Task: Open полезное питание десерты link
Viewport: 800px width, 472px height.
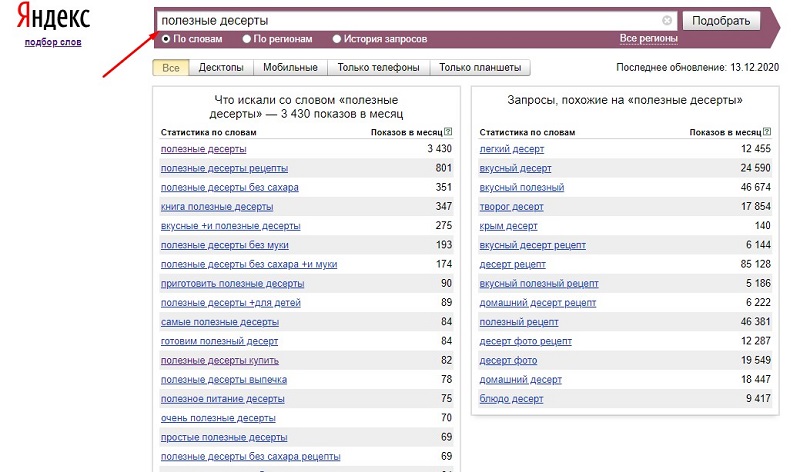Action: pyautogui.click(x=222, y=399)
